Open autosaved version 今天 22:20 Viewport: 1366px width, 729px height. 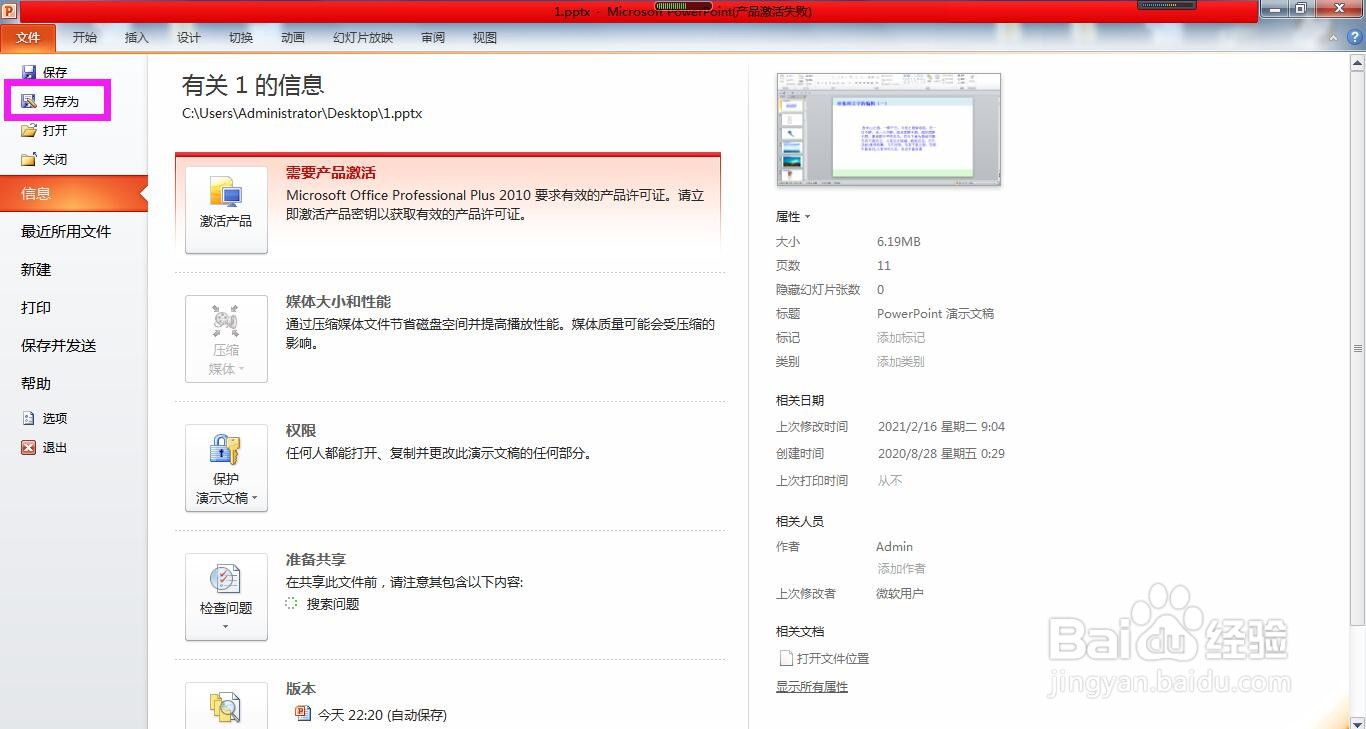(x=372, y=714)
